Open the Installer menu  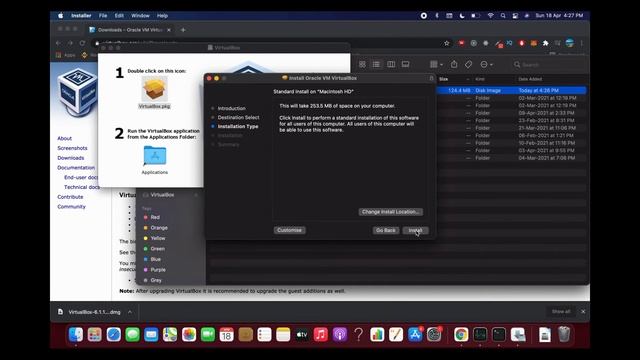pyautogui.click(x=81, y=16)
